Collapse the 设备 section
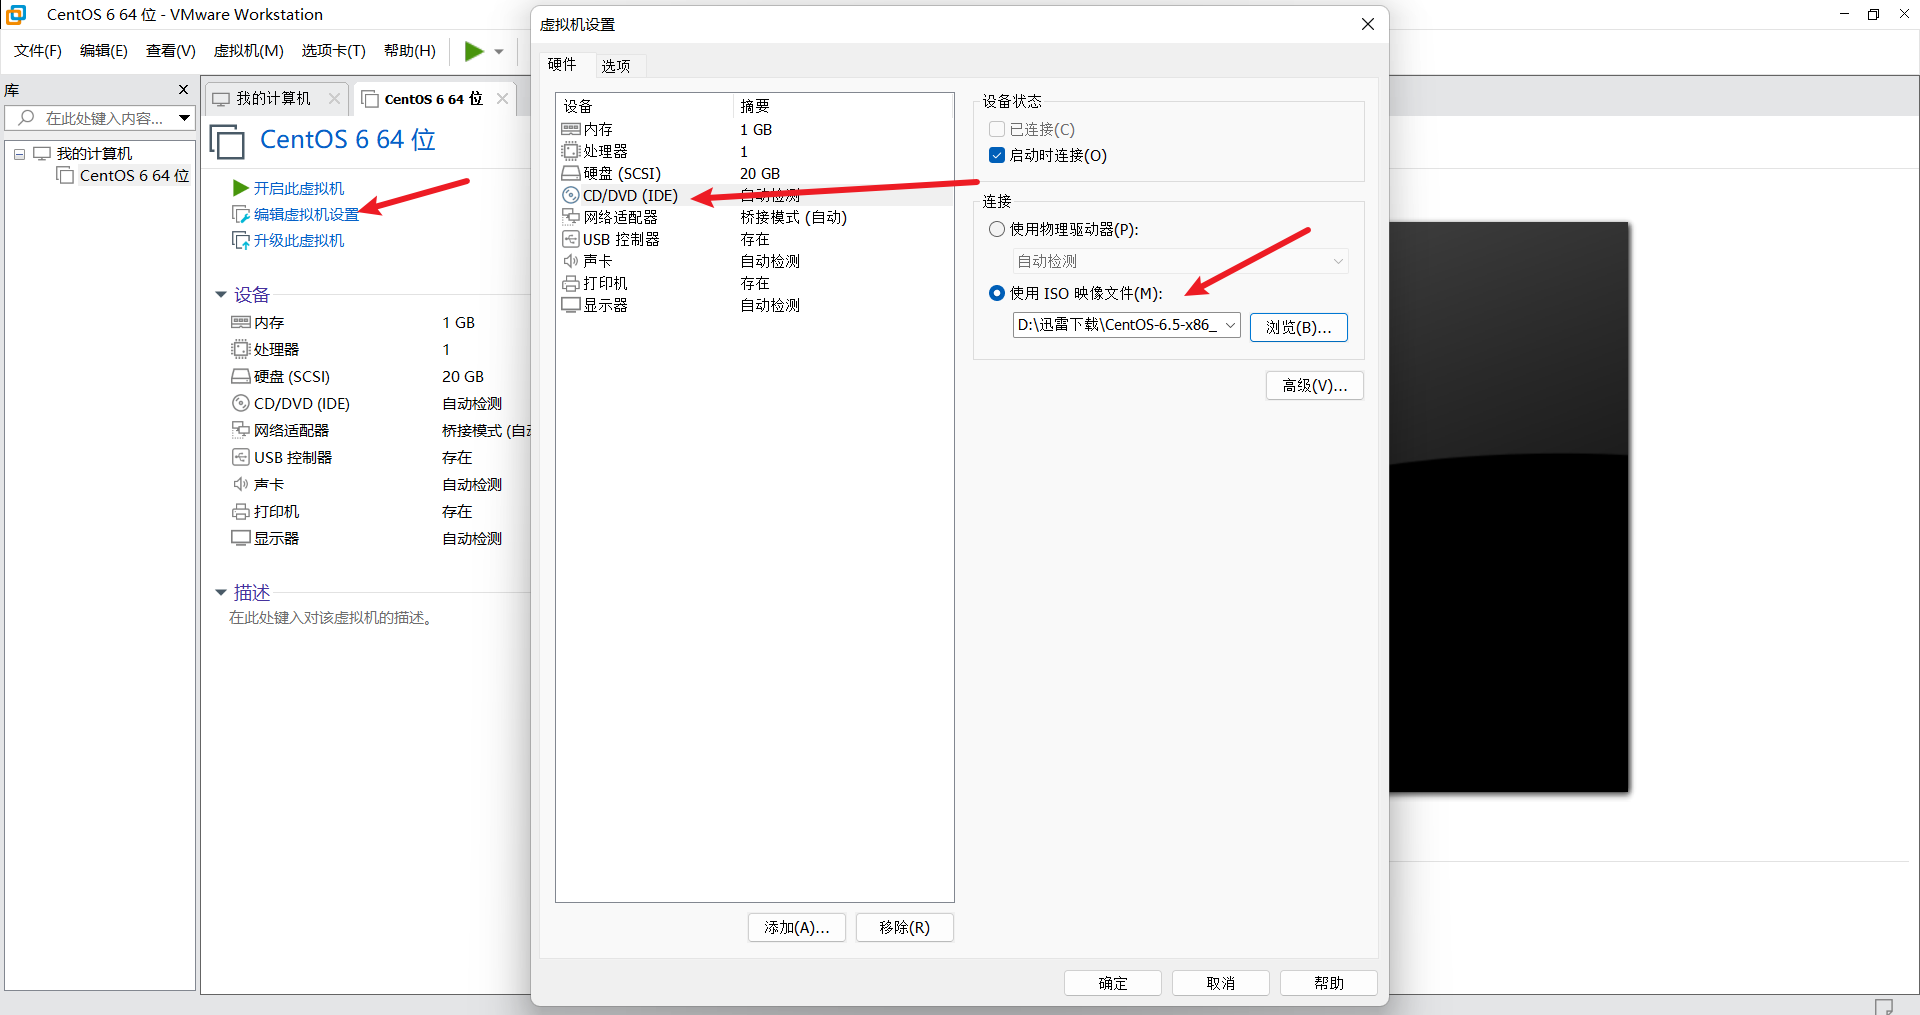The width and height of the screenshot is (1920, 1015). tap(221, 294)
